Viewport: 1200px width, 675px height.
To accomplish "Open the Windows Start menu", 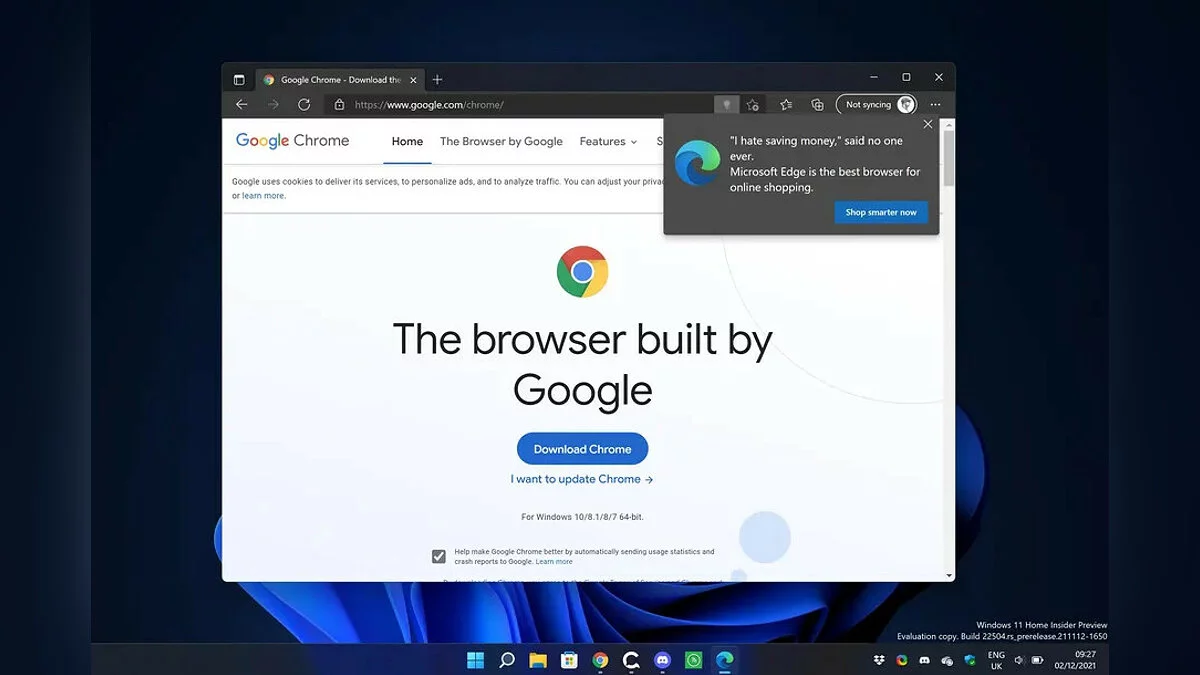I will (x=475, y=660).
